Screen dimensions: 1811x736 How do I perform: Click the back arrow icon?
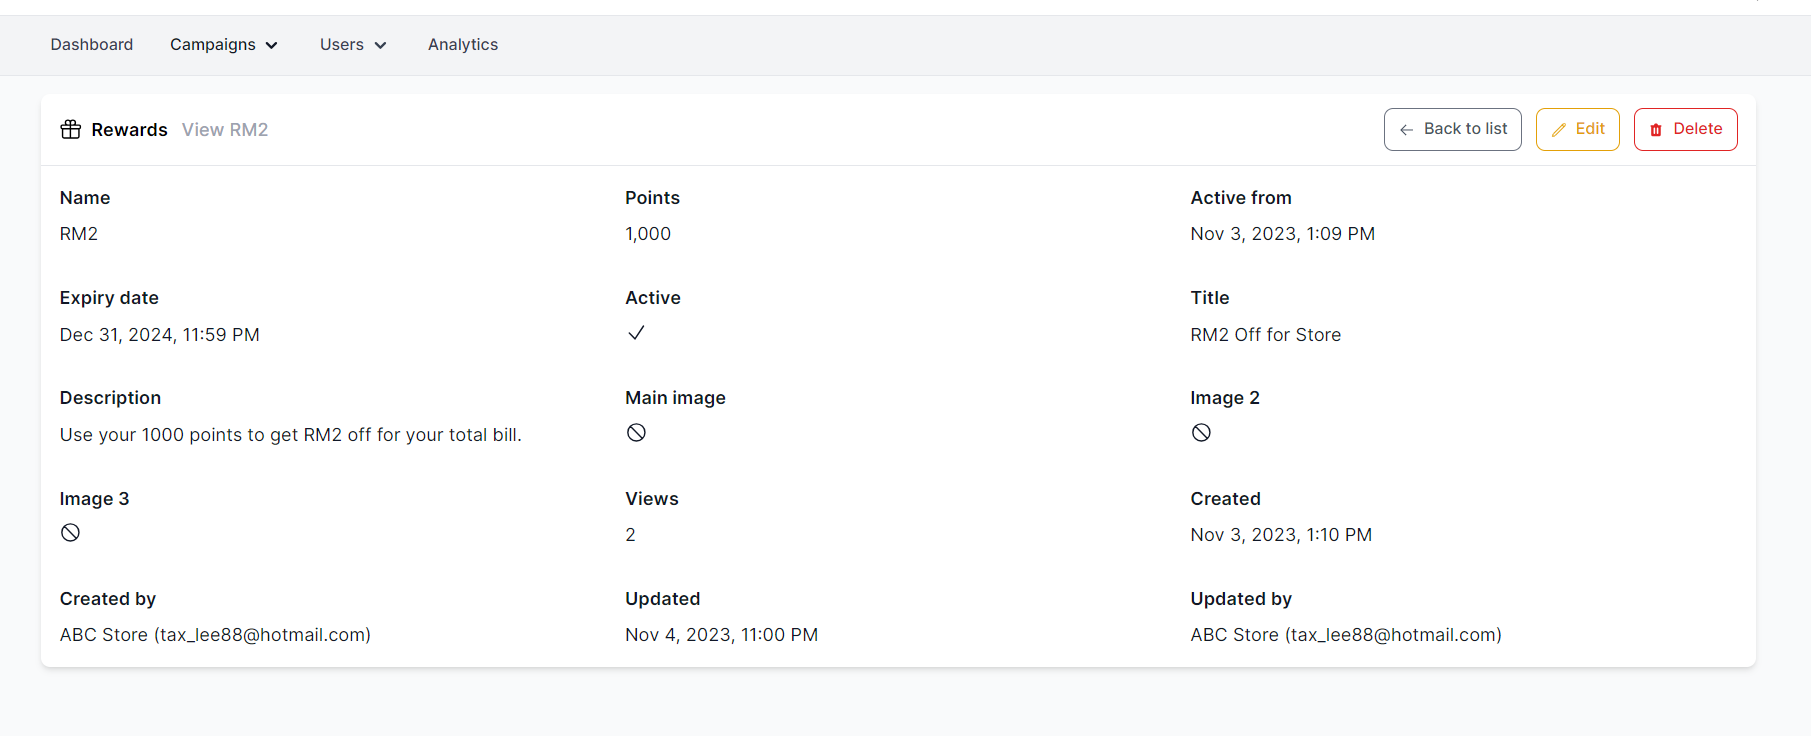(1406, 130)
